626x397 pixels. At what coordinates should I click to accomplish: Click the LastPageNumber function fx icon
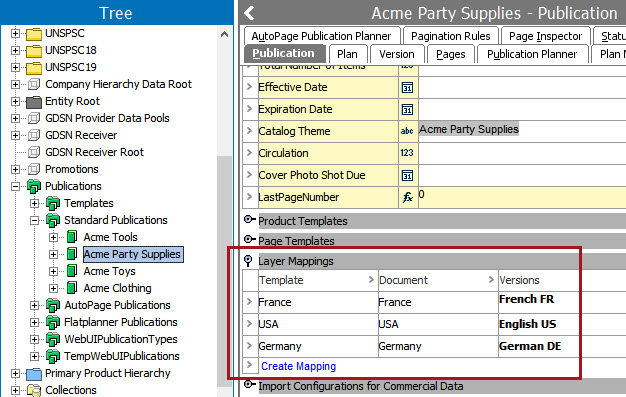pyautogui.click(x=407, y=197)
